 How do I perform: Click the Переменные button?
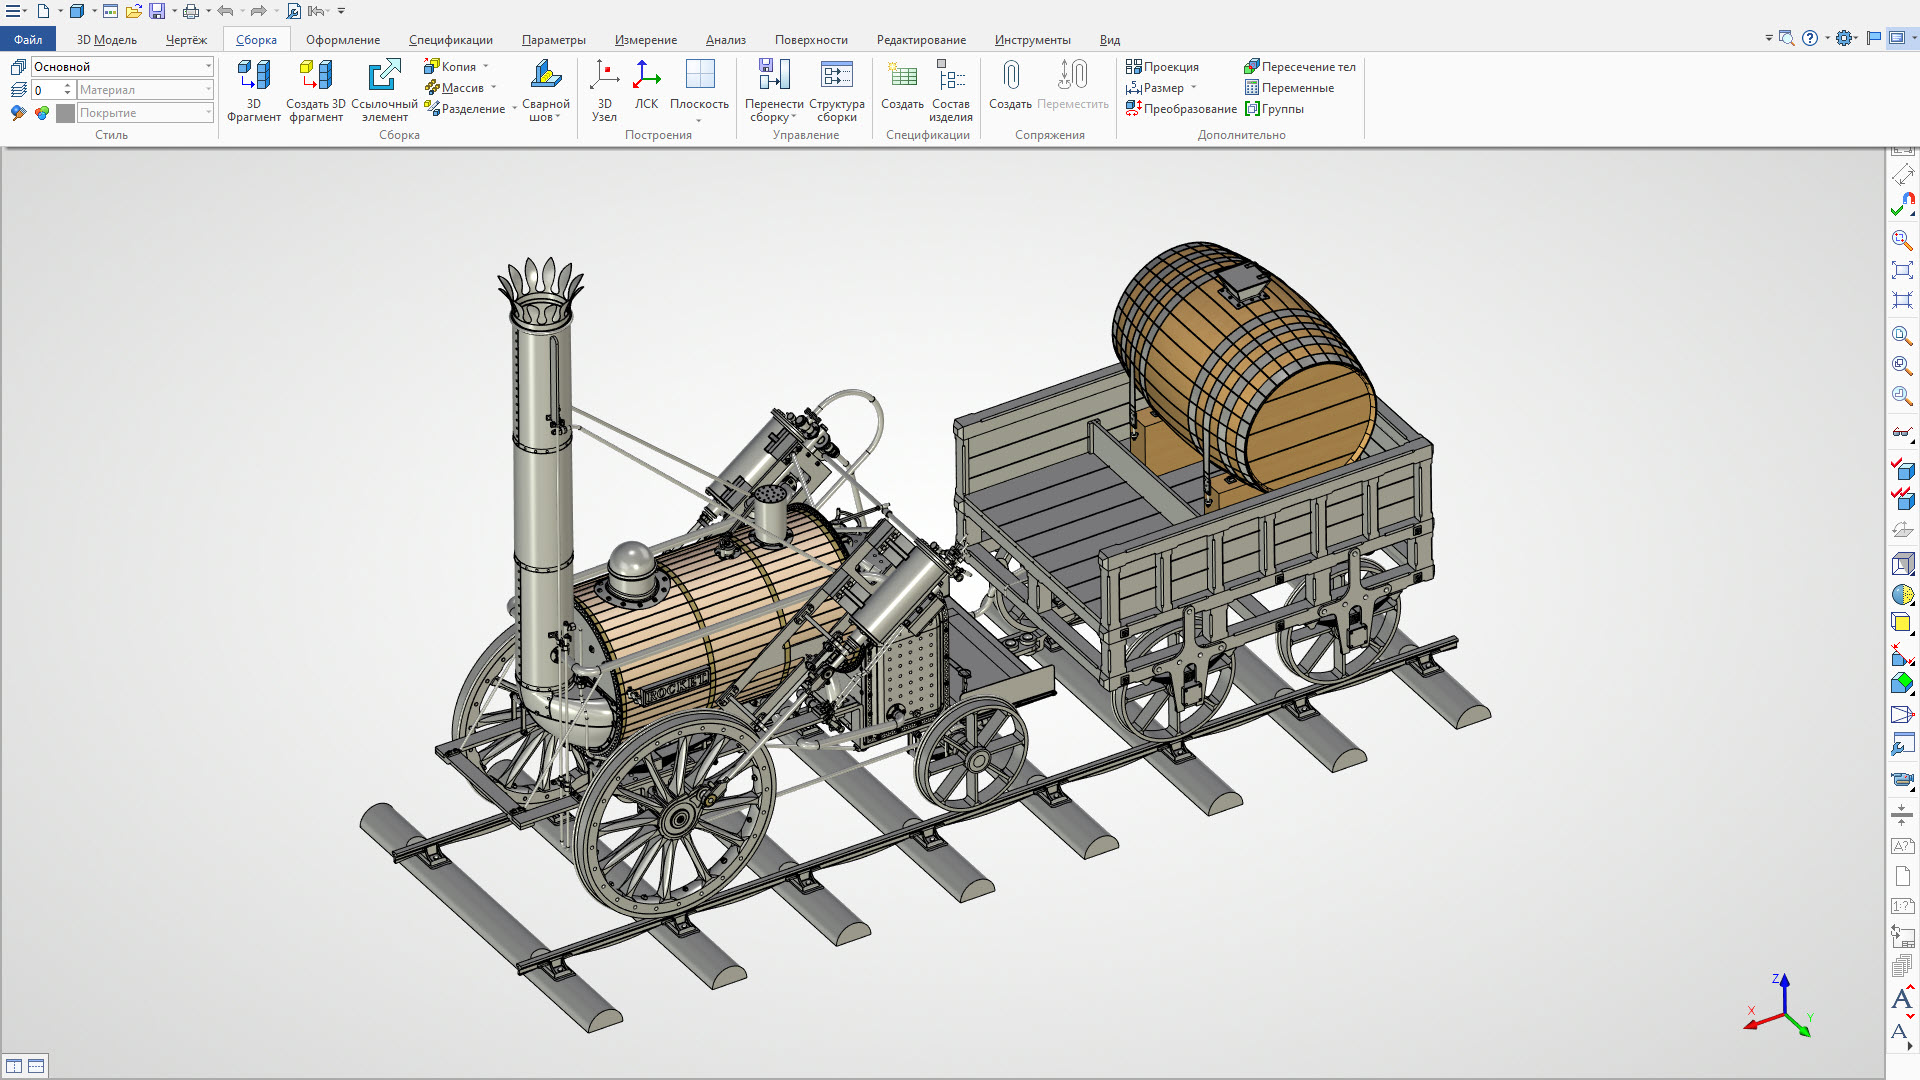(1289, 88)
